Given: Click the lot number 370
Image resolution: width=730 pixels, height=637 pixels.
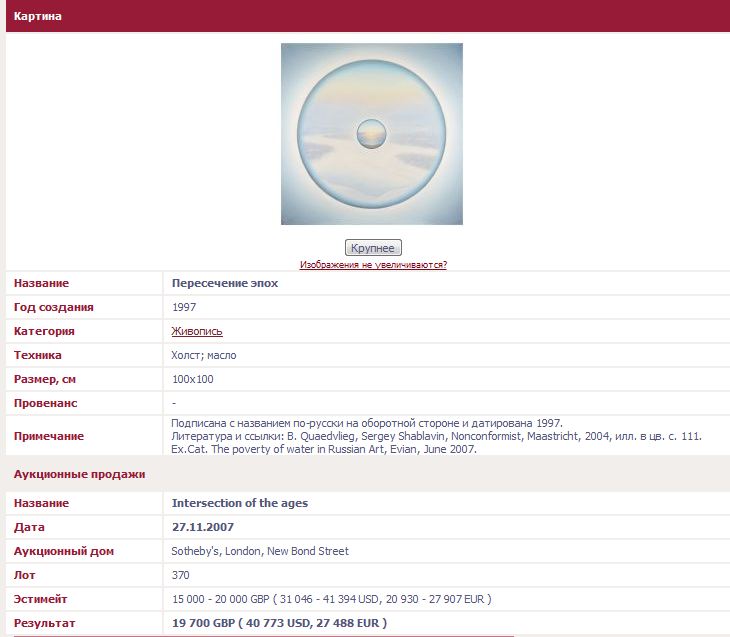Looking at the screenshot, I should tap(181, 575).
